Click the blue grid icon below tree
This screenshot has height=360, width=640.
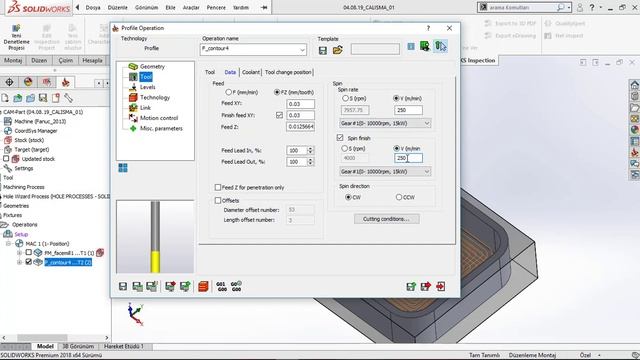(123, 168)
